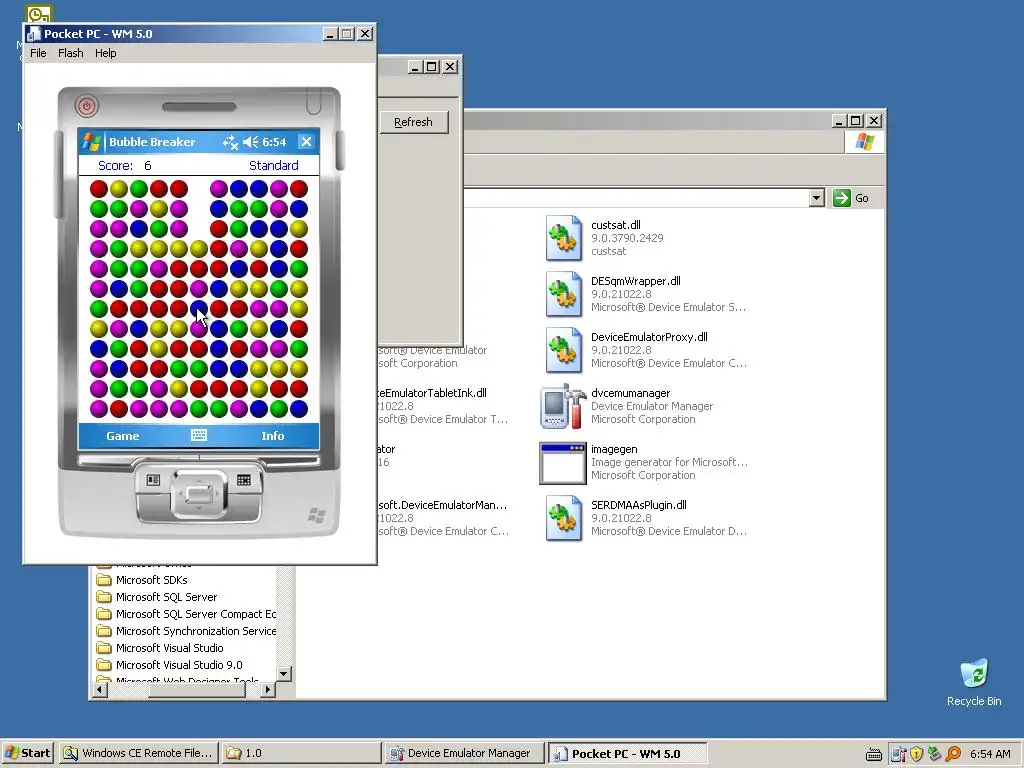Screen dimensions: 1024x768
Task: Close Bubble Breaker with the X button
Action: [306, 142]
